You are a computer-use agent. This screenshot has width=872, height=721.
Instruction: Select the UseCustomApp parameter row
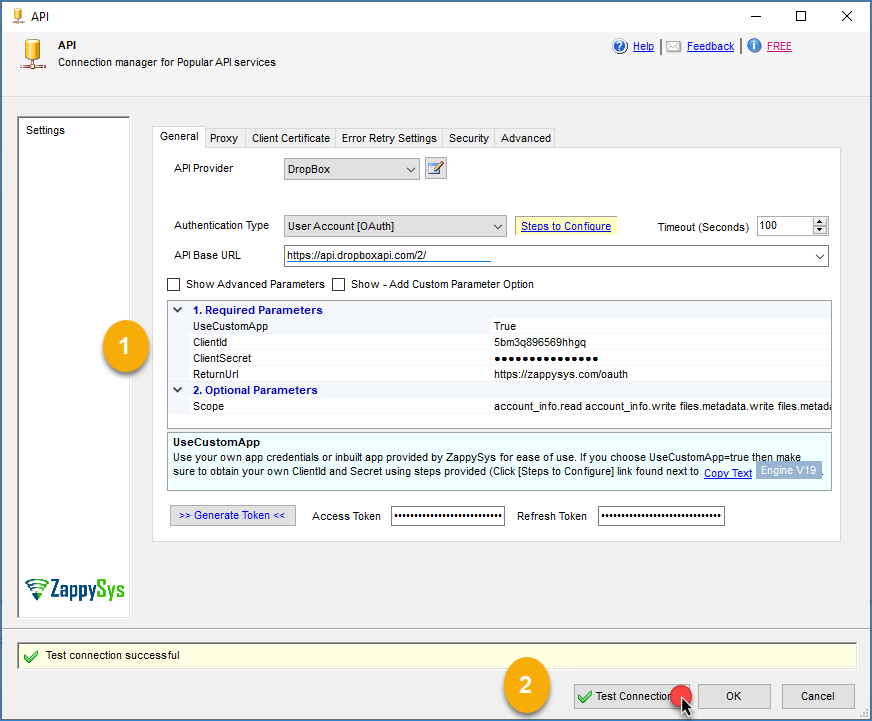pos(499,326)
